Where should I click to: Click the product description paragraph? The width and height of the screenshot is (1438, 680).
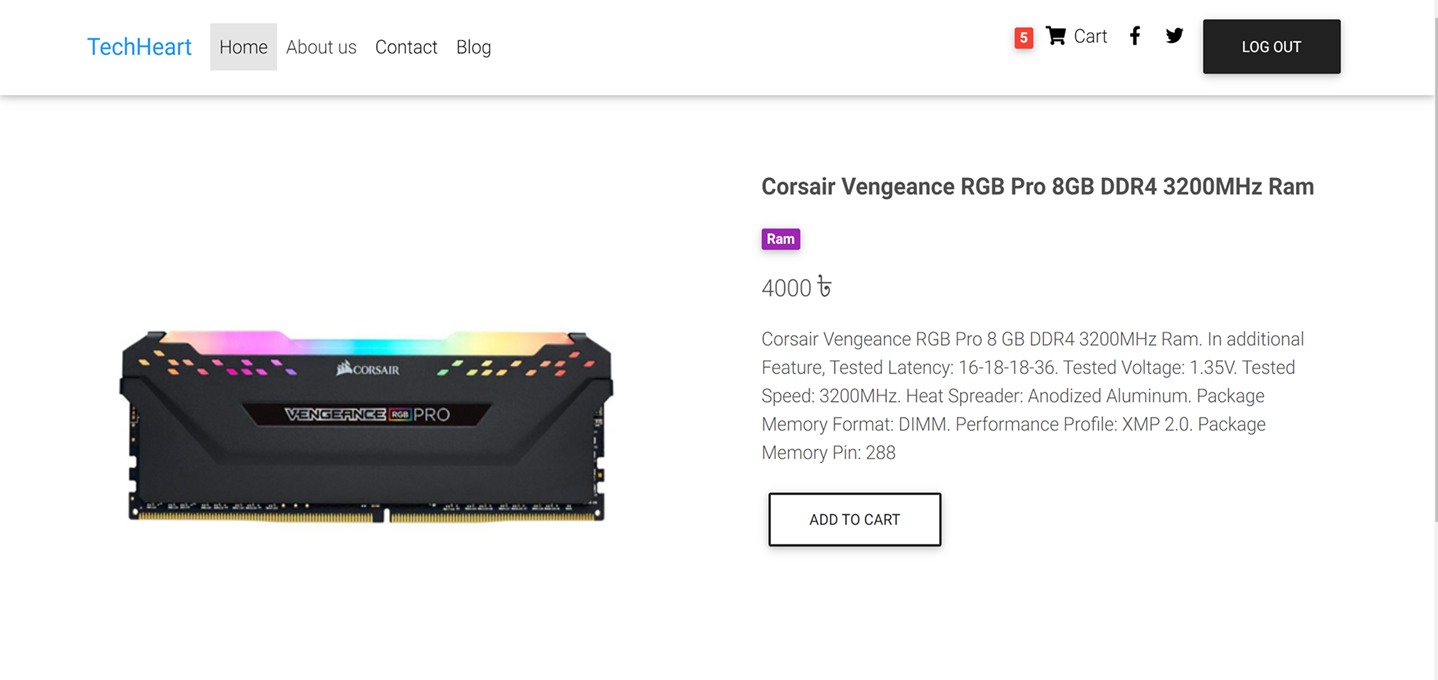1033,396
